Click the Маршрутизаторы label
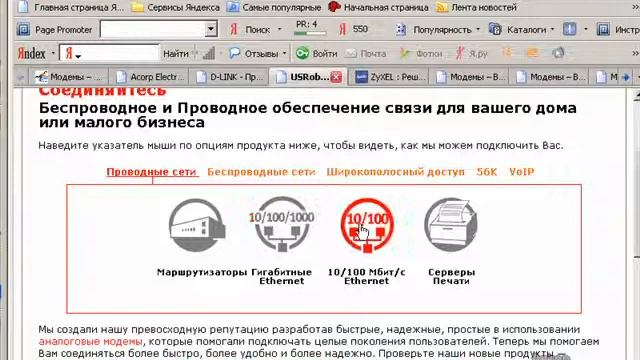640x360 pixels. click(202, 272)
